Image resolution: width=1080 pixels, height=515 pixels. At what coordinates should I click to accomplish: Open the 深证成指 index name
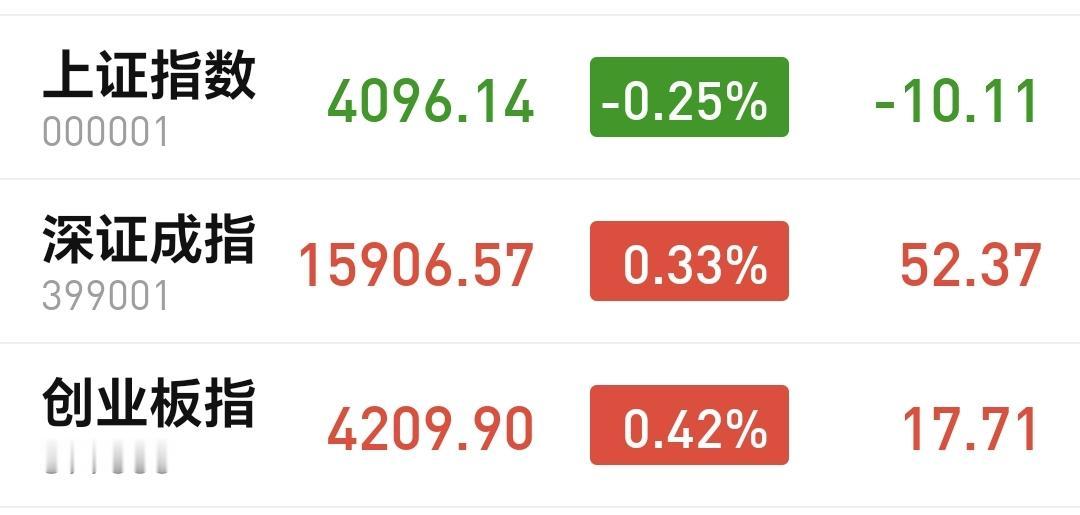click(x=149, y=239)
